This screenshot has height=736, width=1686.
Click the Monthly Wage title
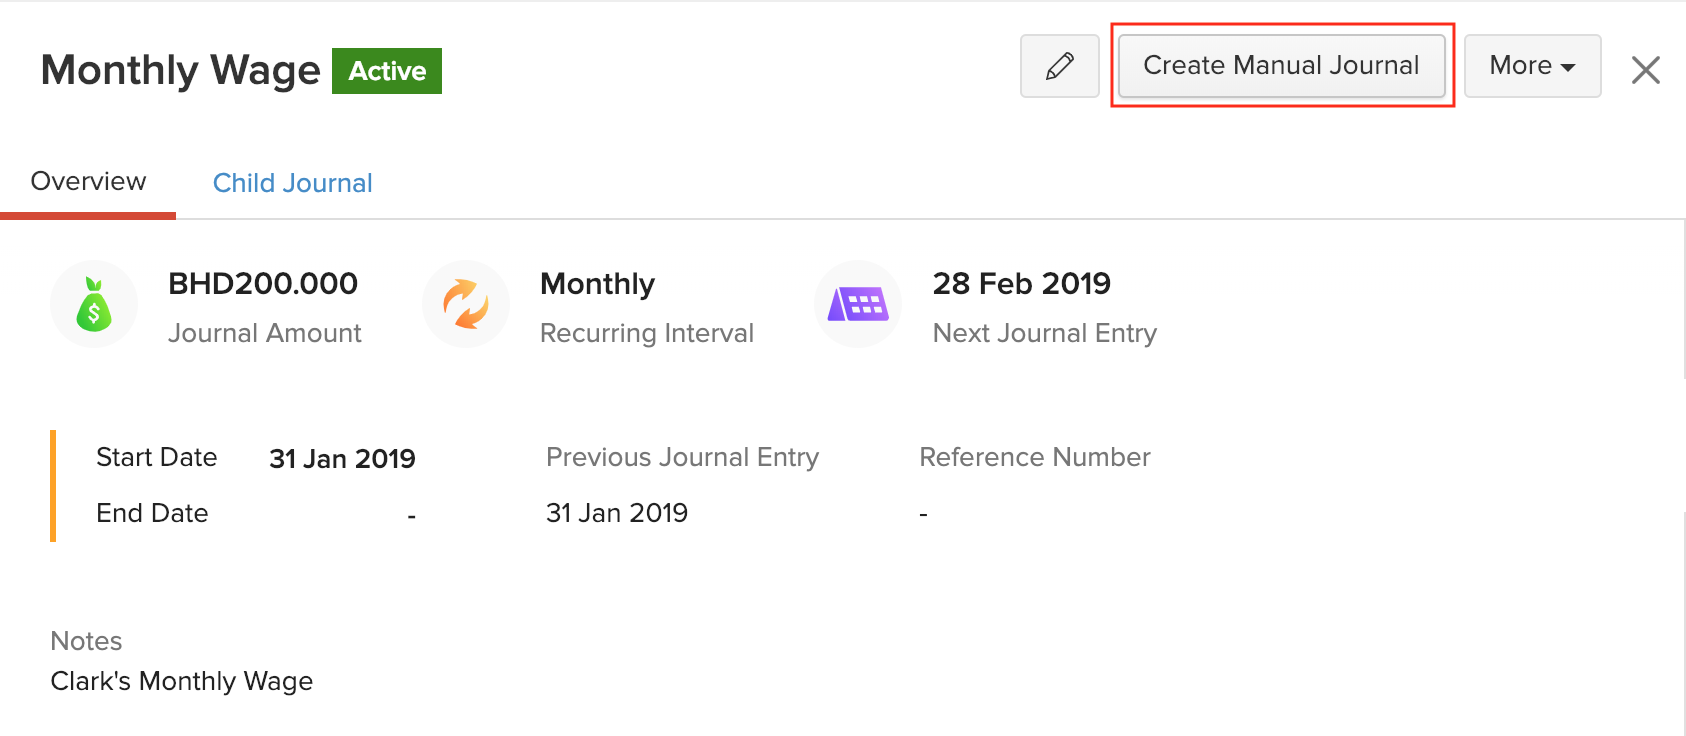pos(179,70)
